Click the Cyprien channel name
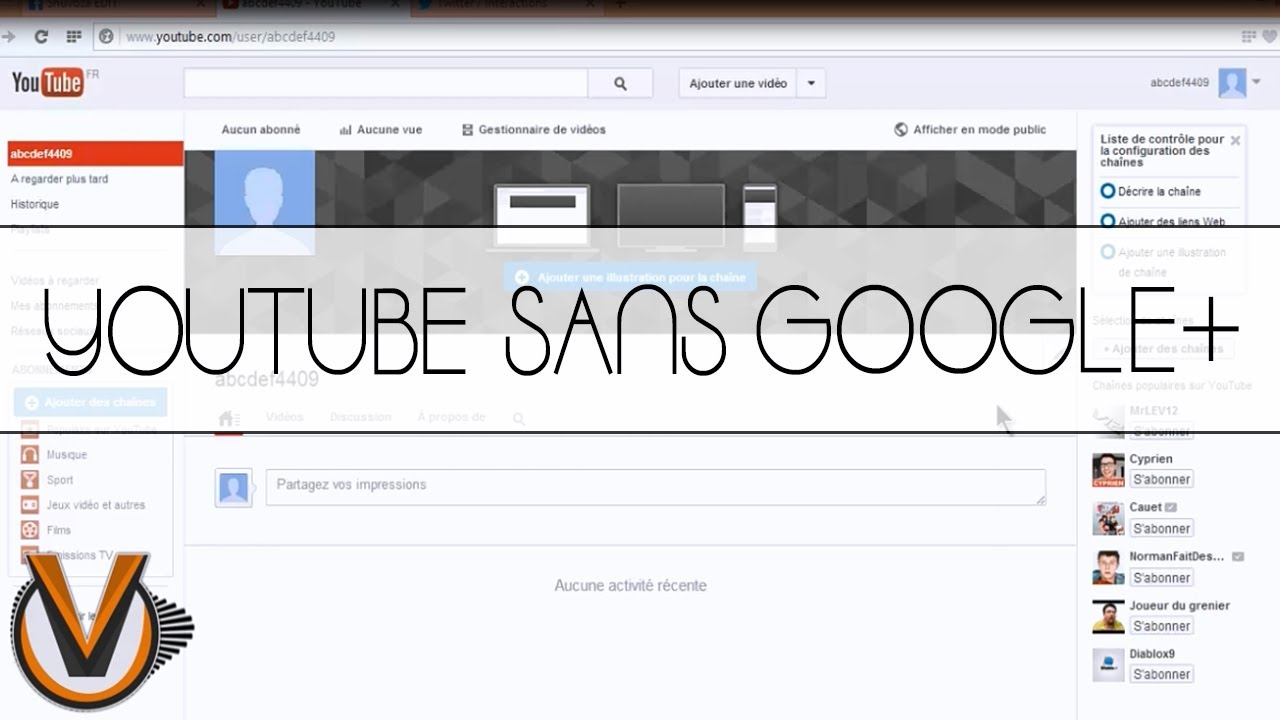Image resolution: width=1280 pixels, height=720 pixels. [1151, 459]
